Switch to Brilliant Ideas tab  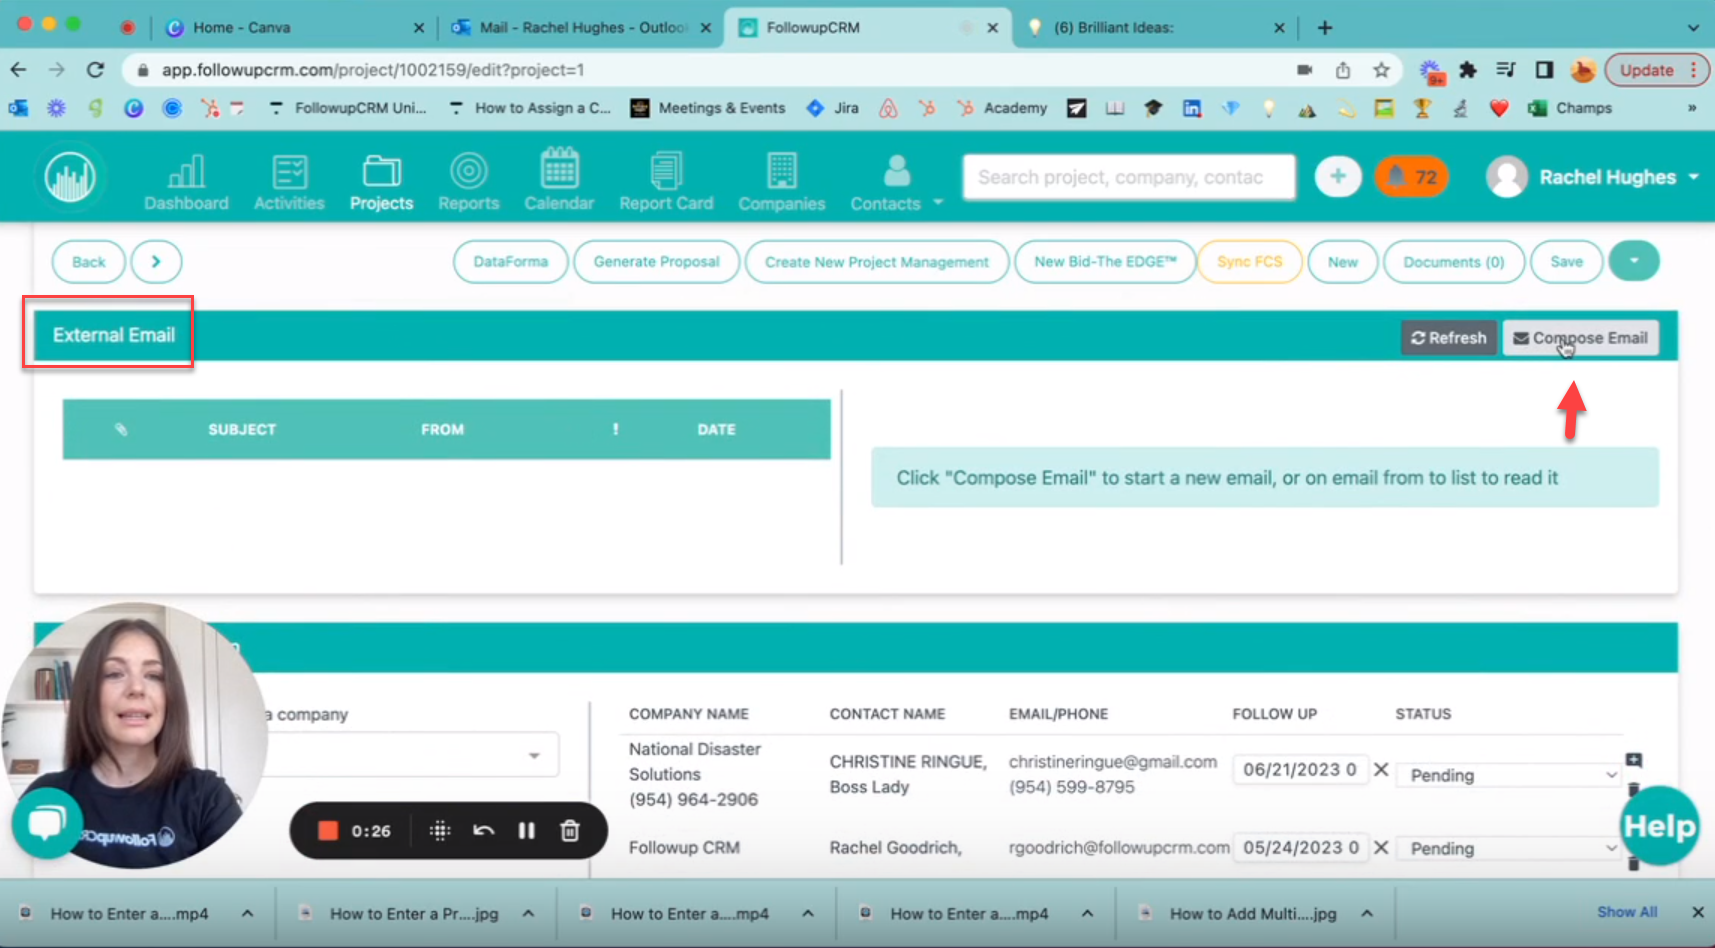click(x=1155, y=27)
